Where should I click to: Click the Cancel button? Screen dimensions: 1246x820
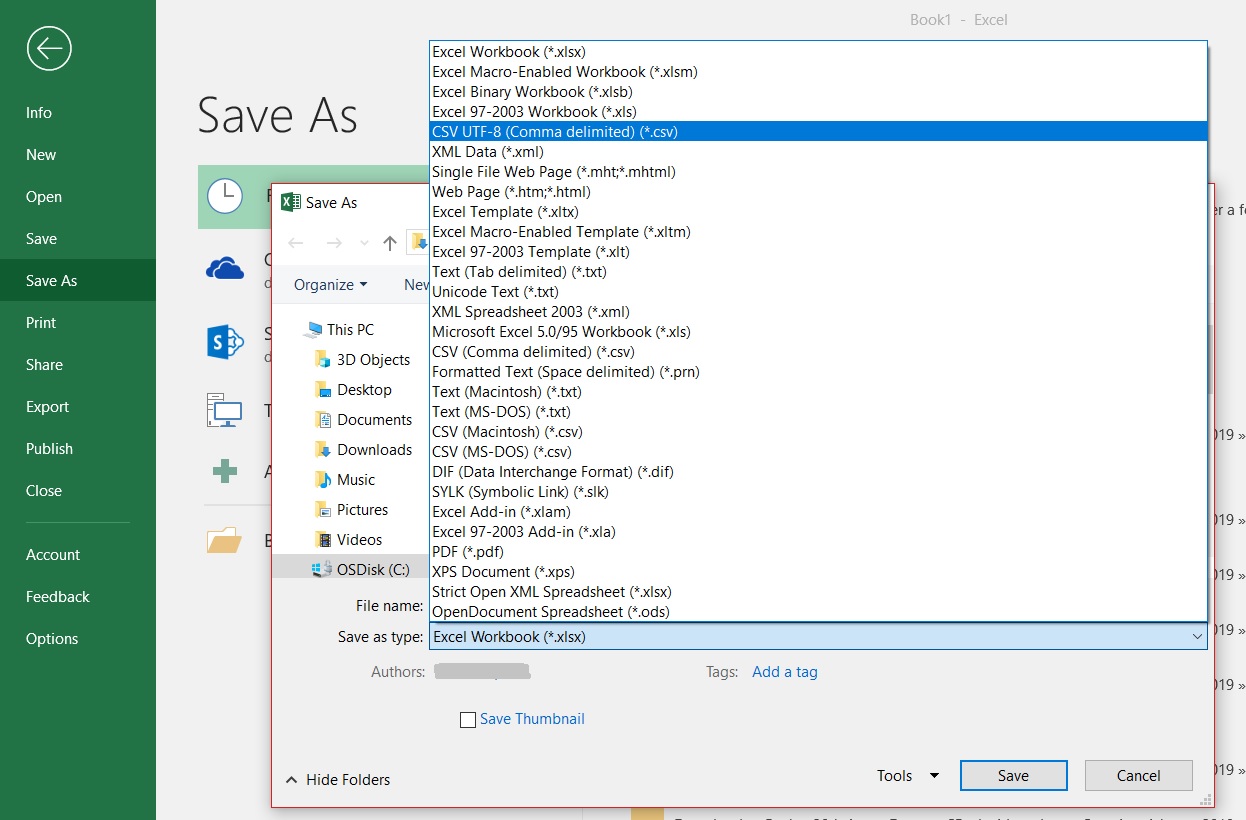(1139, 775)
